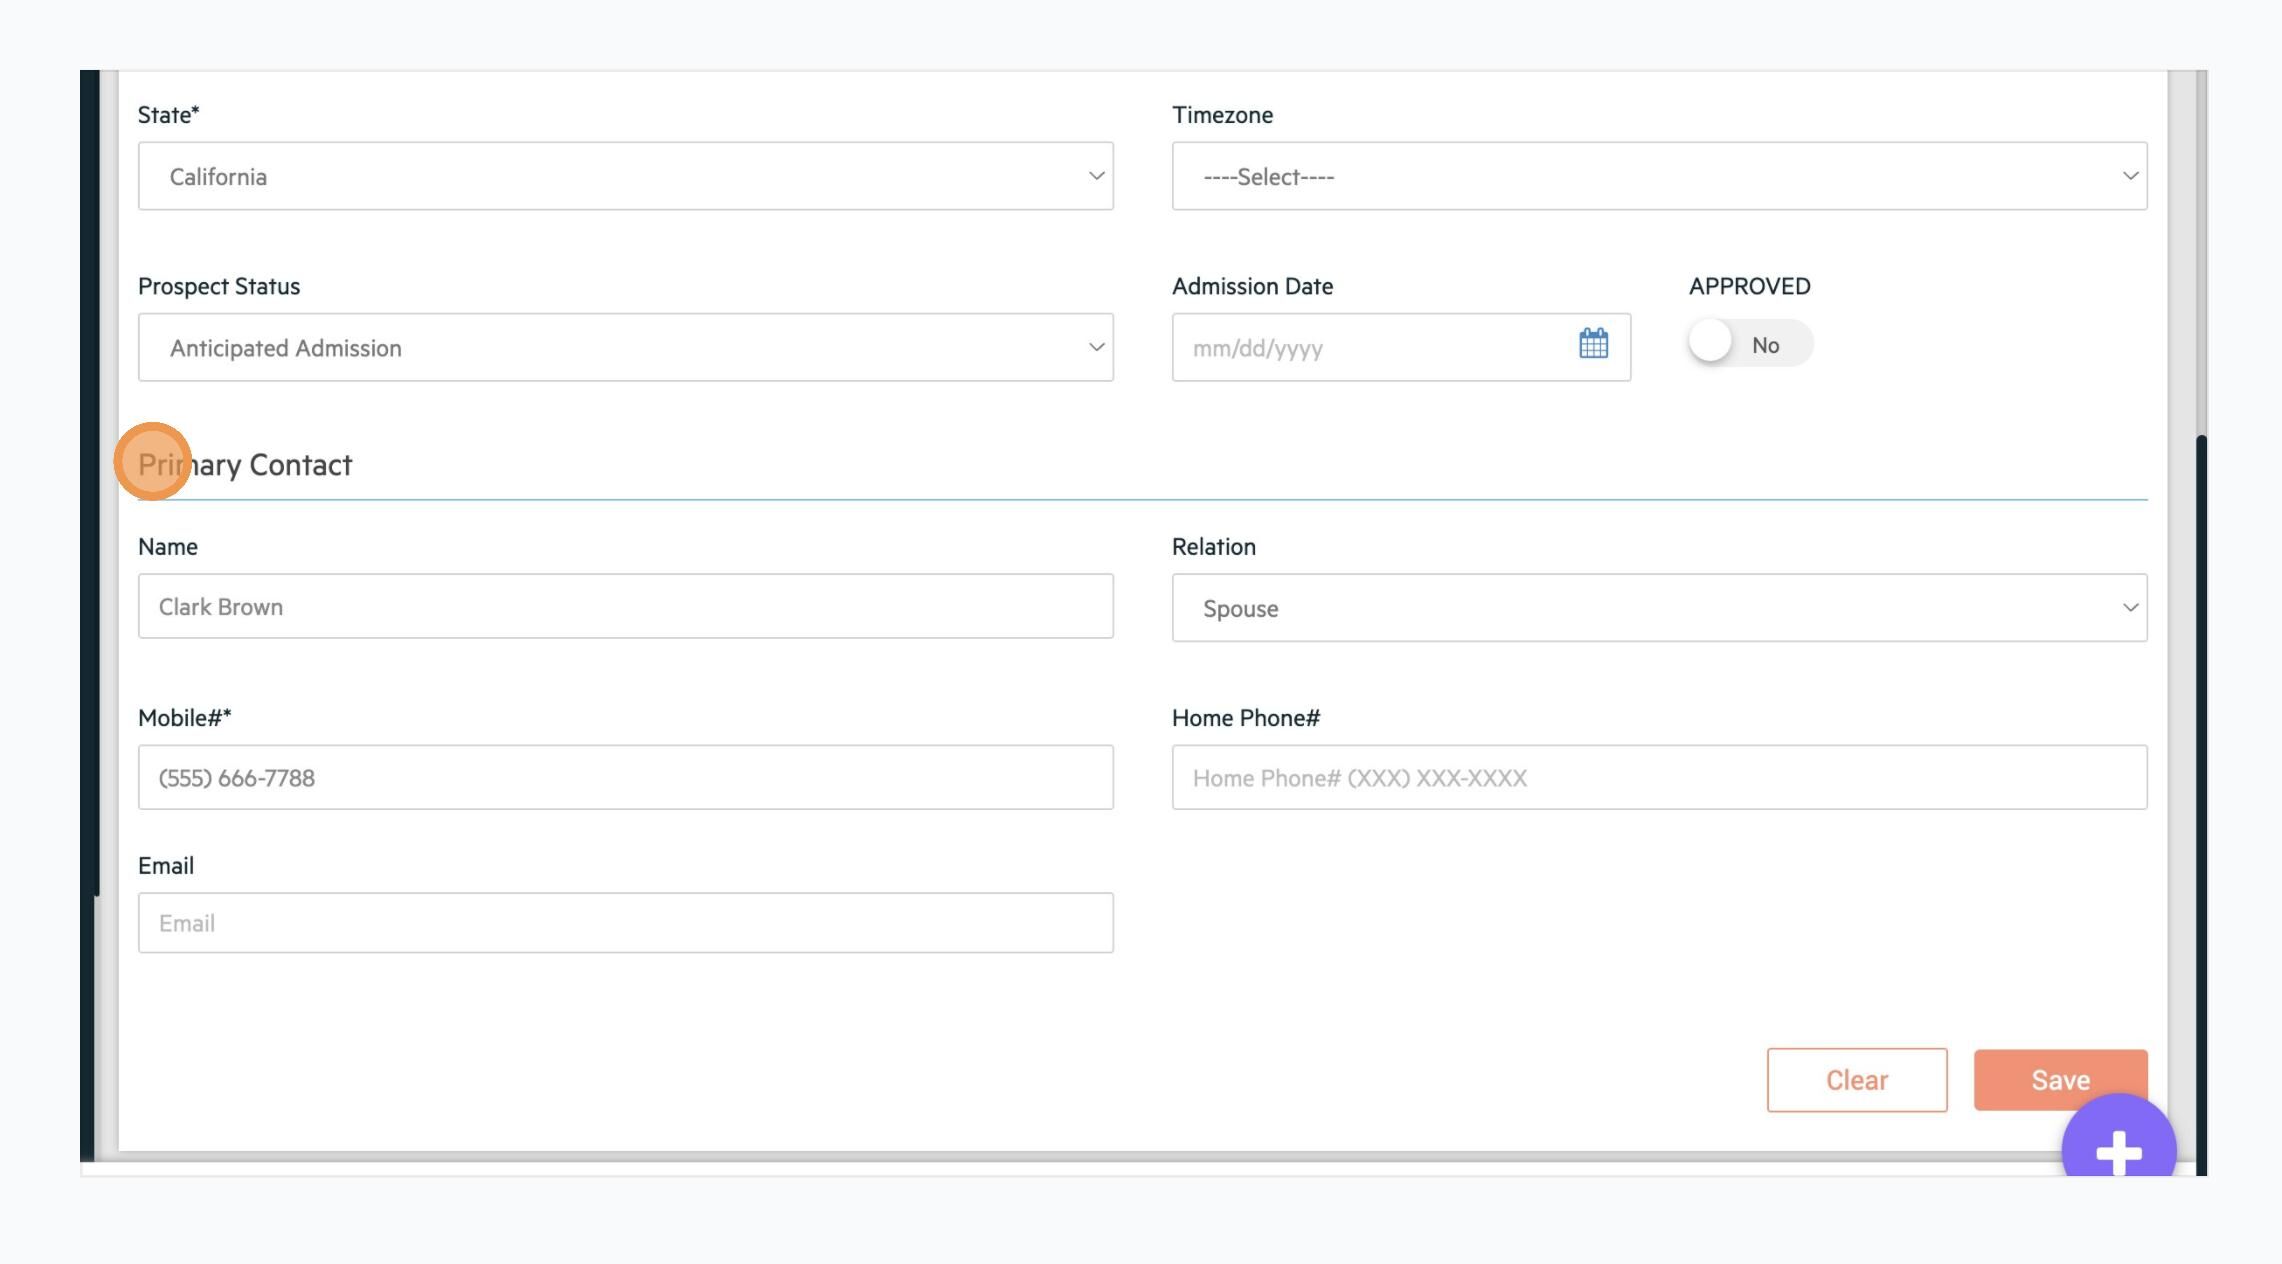
Task: Click the Primary Contact section heading
Action: 245,465
